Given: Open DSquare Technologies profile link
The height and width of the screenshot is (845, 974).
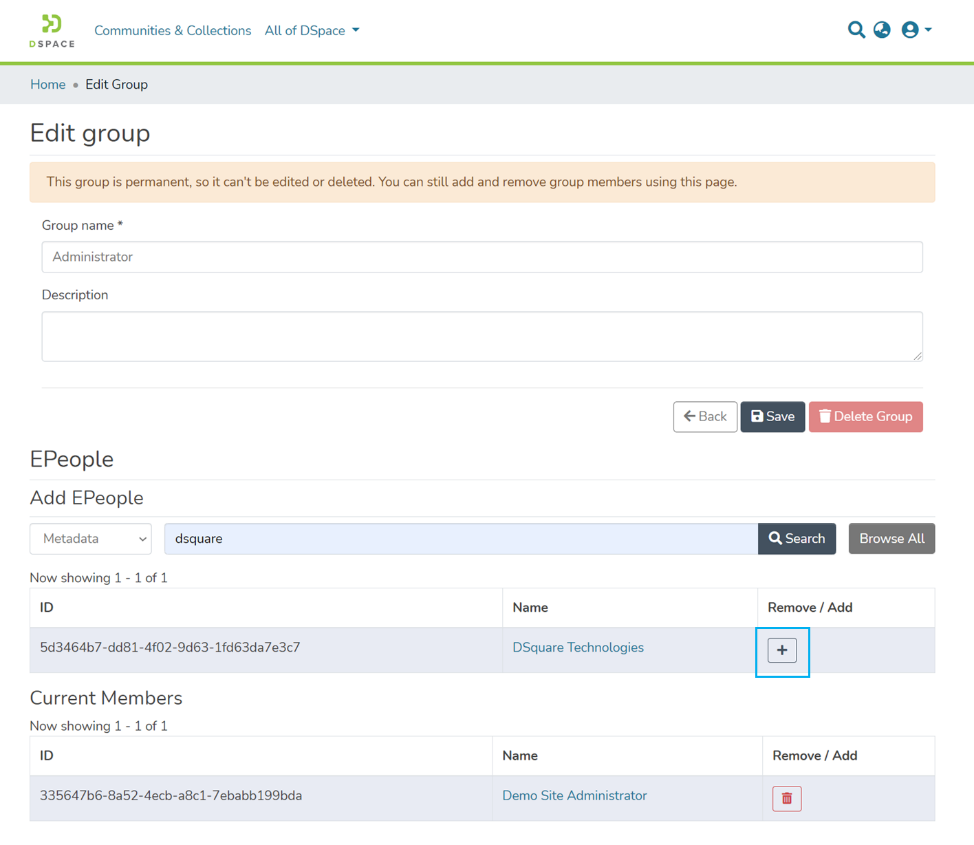Looking at the screenshot, I should tap(578, 648).
